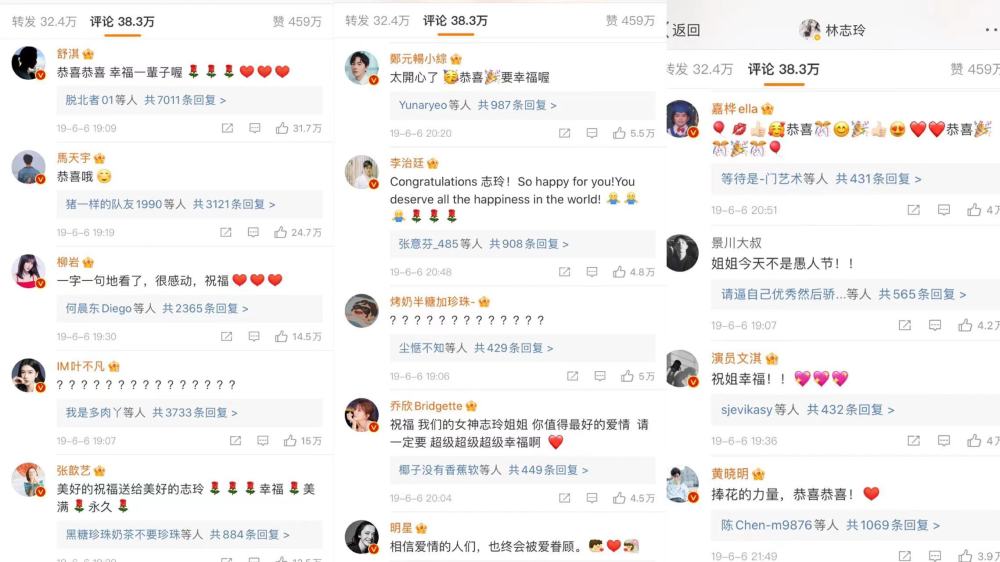Tap the reply icon on 景川大叔's comment

pos(935,325)
